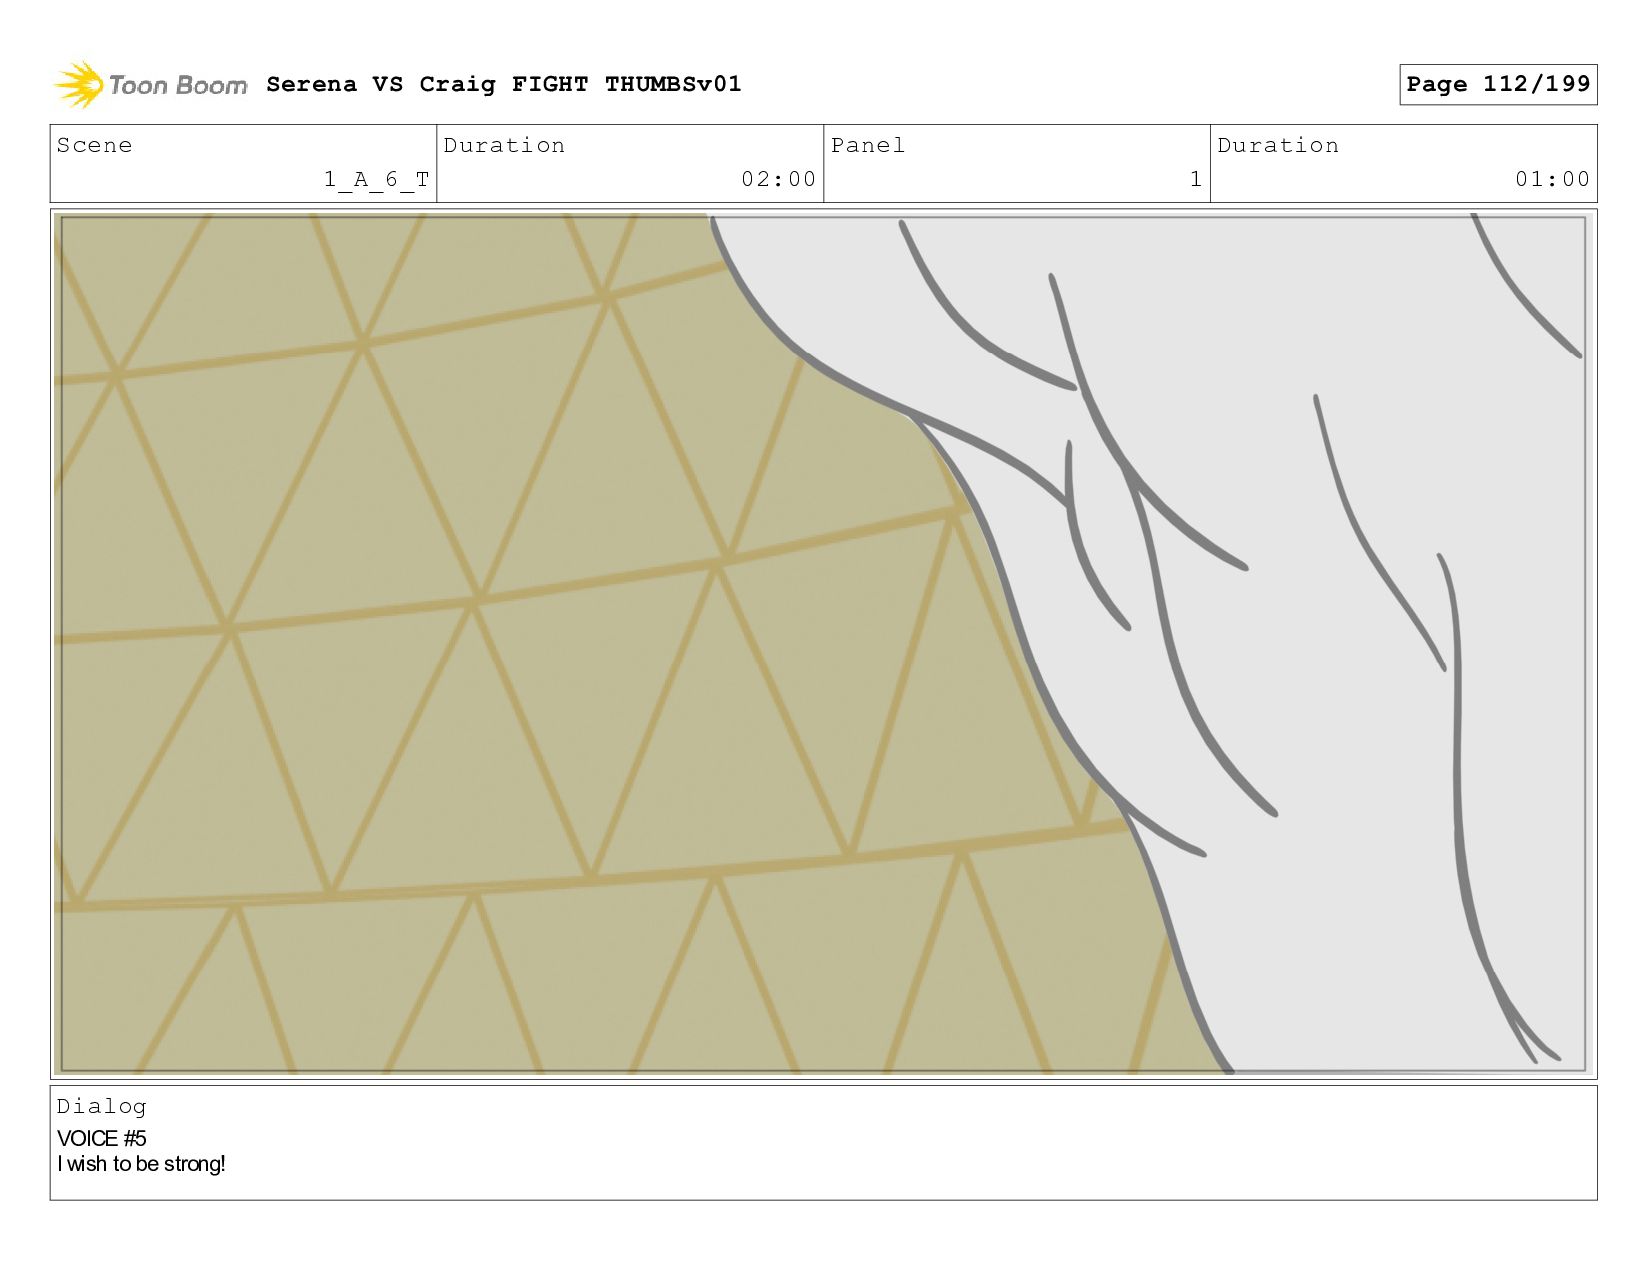The width and height of the screenshot is (1650, 1275).
Task: Click the scene duration value '02:00'
Action: click(778, 179)
